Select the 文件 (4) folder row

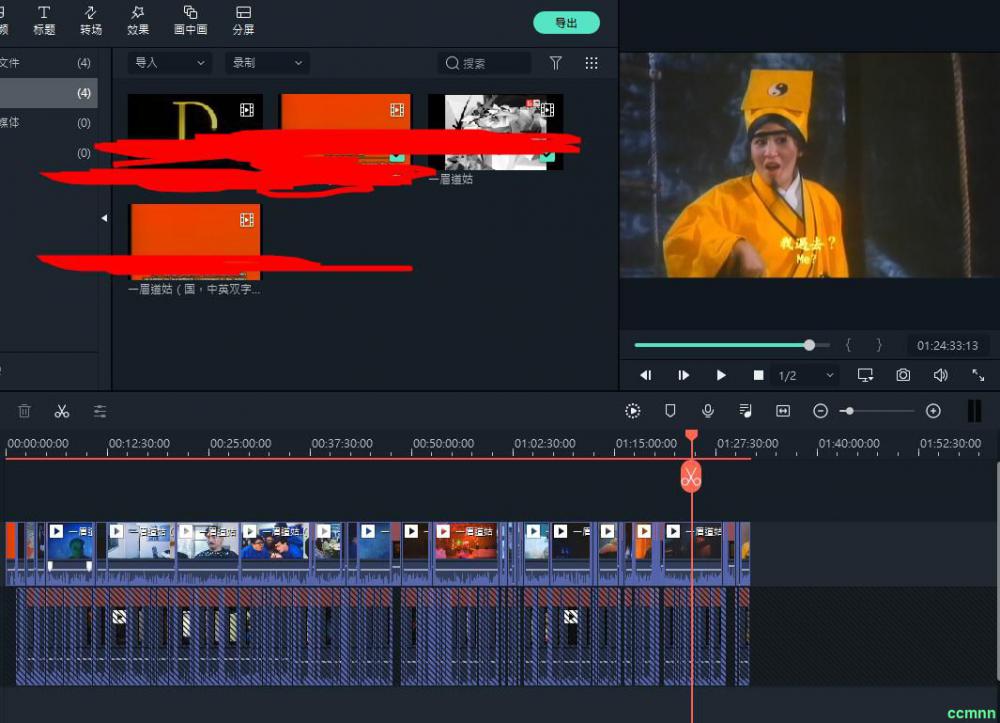click(x=48, y=62)
